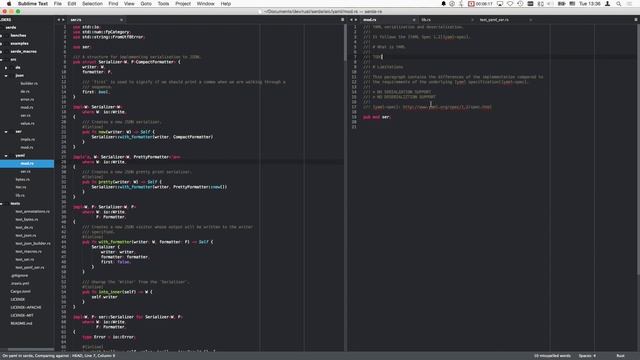Open the user account menu icon
The height and width of the screenshot is (360, 640).
(x=607, y=4)
